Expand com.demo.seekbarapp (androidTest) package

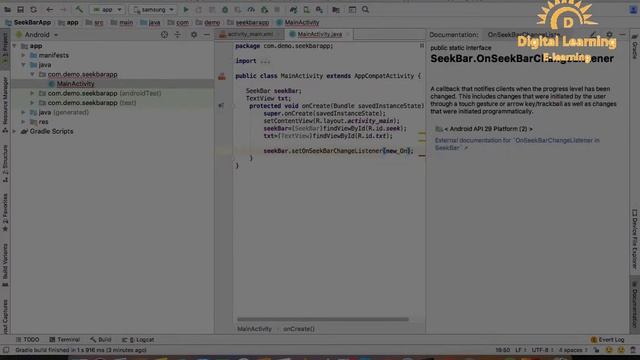[x=33, y=93]
